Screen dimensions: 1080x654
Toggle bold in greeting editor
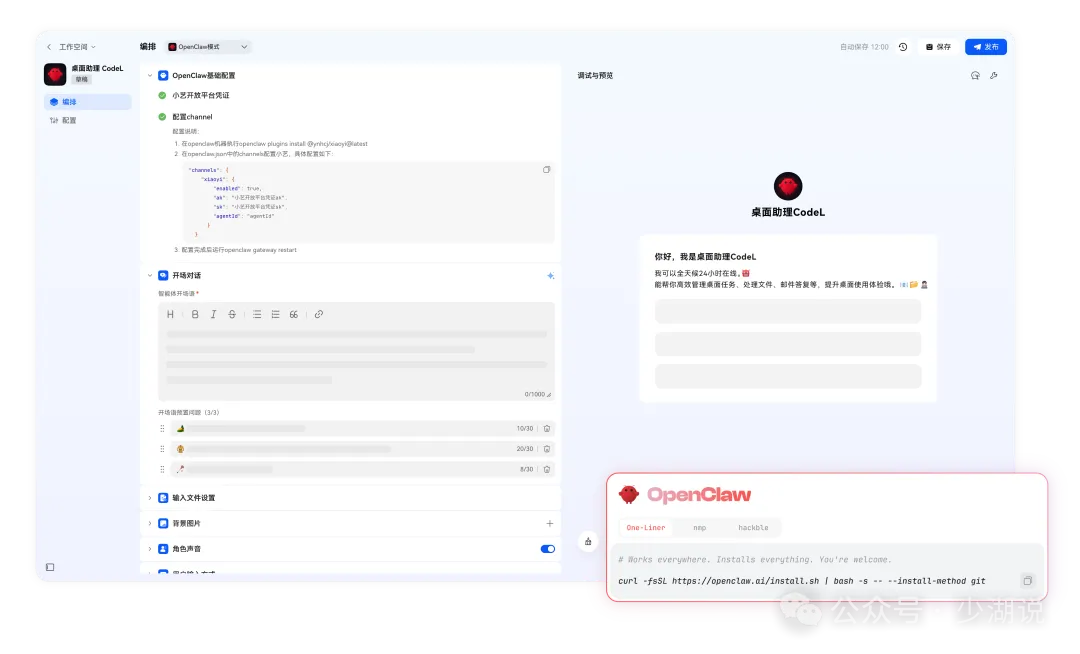pyautogui.click(x=195, y=315)
